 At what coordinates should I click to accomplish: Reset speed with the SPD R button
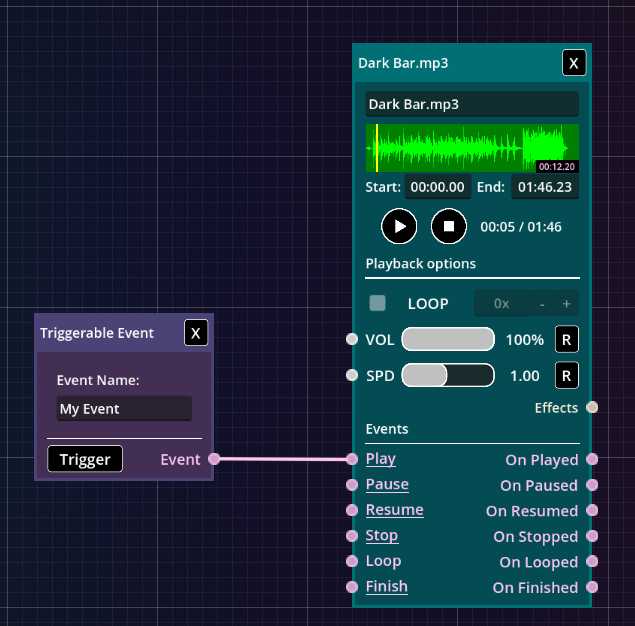pyautogui.click(x=567, y=376)
